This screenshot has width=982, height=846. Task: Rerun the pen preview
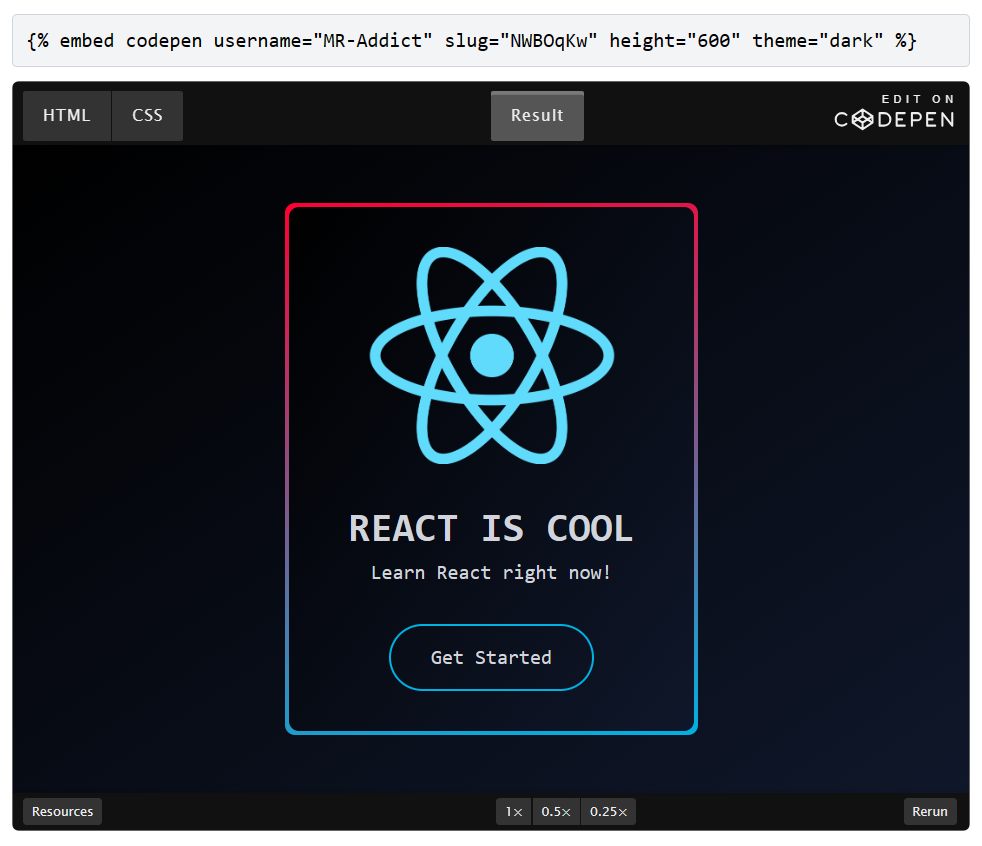(929, 811)
